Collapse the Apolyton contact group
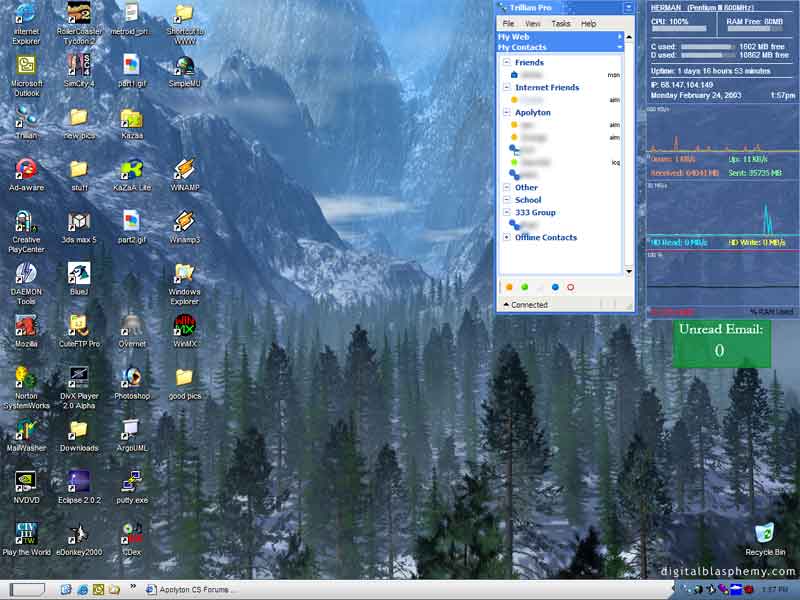800x600 pixels. tap(507, 113)
